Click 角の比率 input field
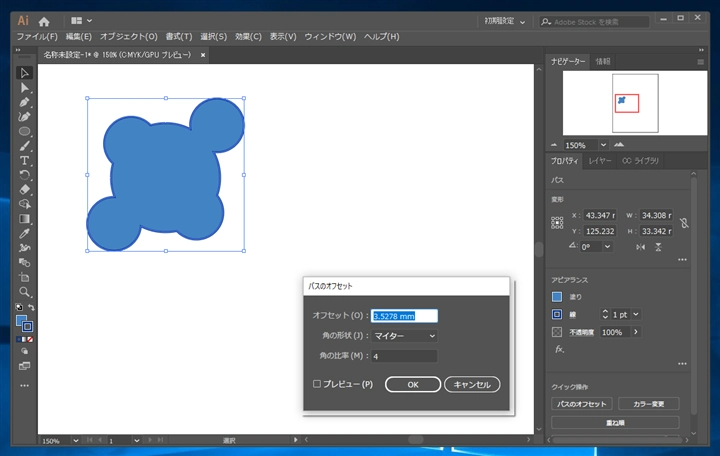 [404, 356]
